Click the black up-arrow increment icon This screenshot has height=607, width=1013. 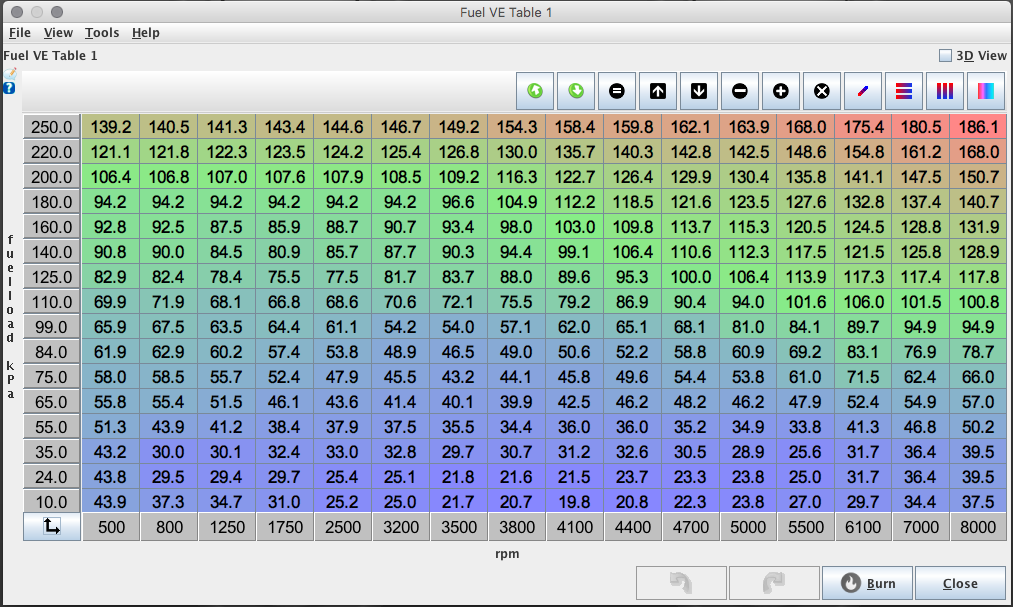point(658,91)
